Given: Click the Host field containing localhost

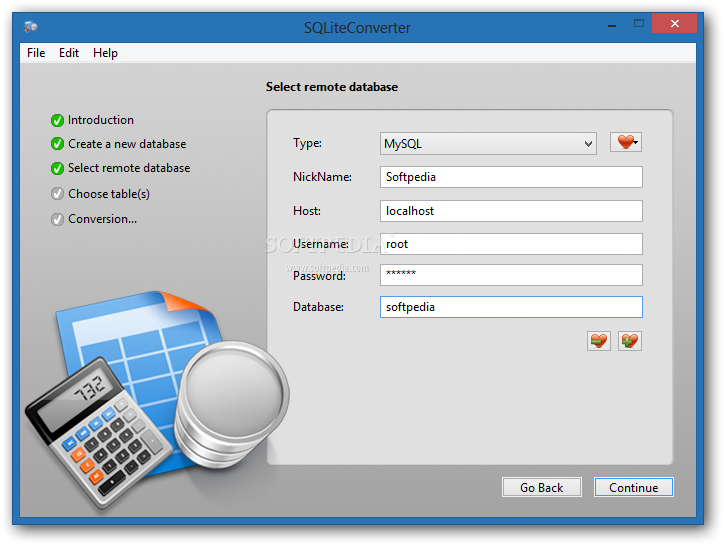Looking at the screenshot, I should (x=511, y=211).
